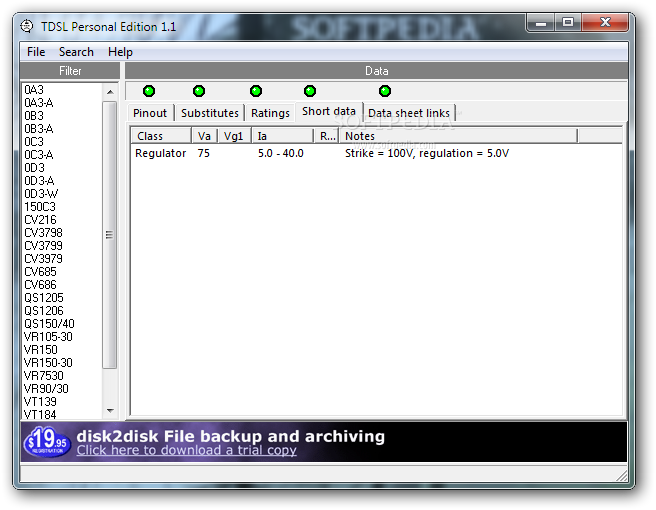656x510 pixels.
Task: Click the Ia value 5.0 - 40.0
Action: tap(280, 153)
